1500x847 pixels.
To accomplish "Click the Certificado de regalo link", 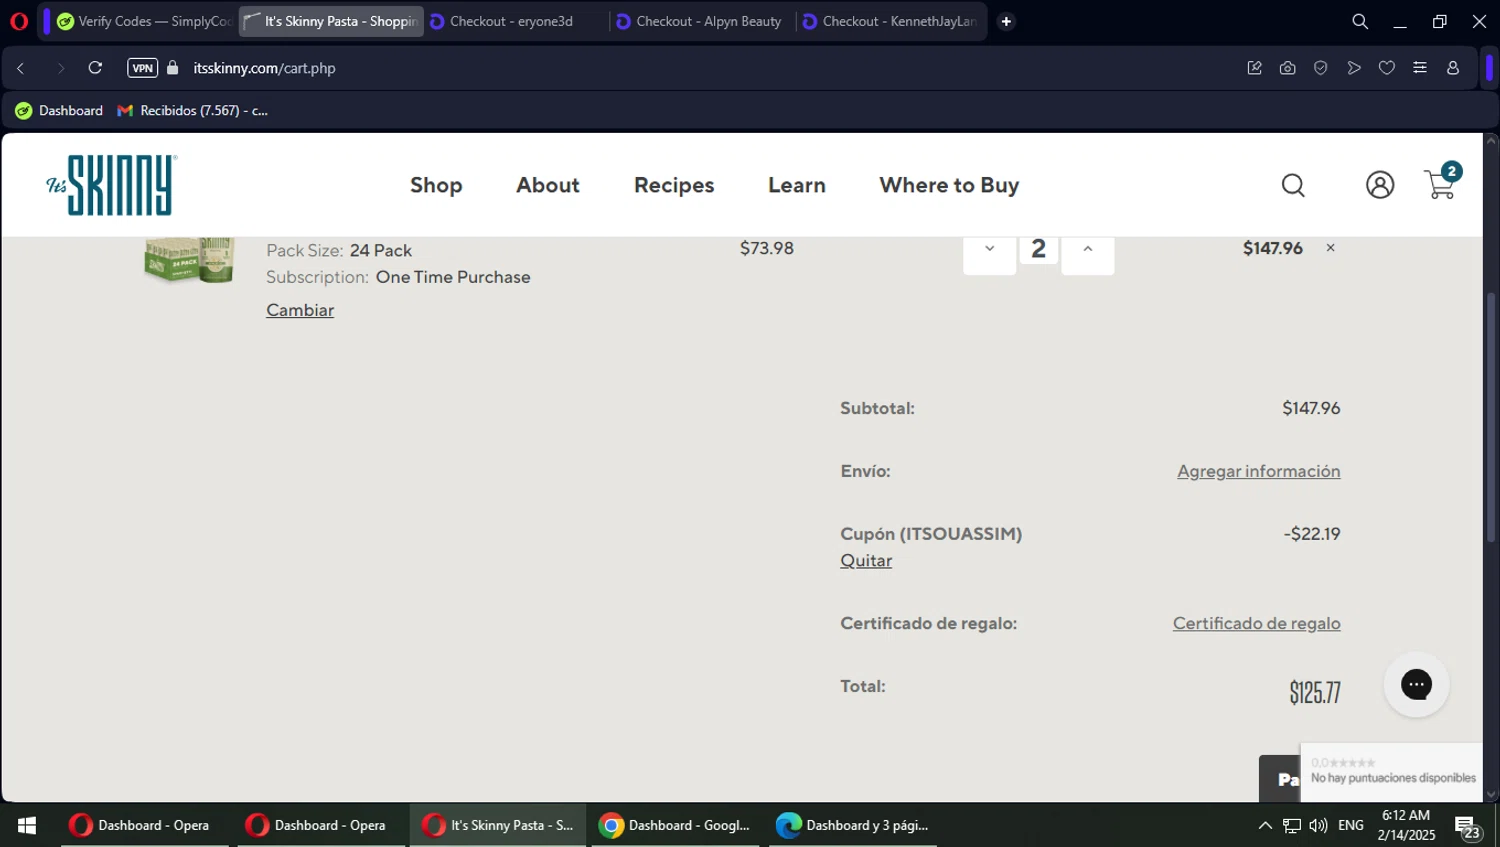I will [1256, 623].
